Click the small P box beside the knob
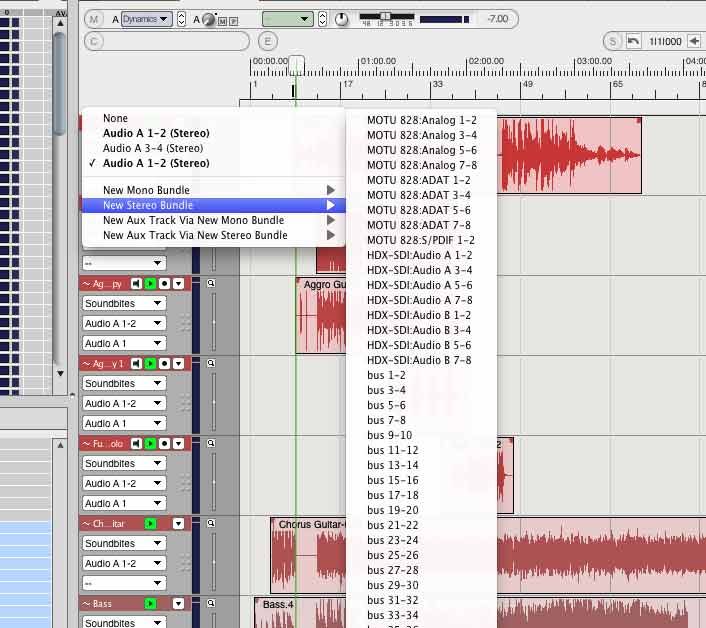Image resolution: width=706 pixels, height=628 pixels. pyautogui.click(x=233, y=21)
